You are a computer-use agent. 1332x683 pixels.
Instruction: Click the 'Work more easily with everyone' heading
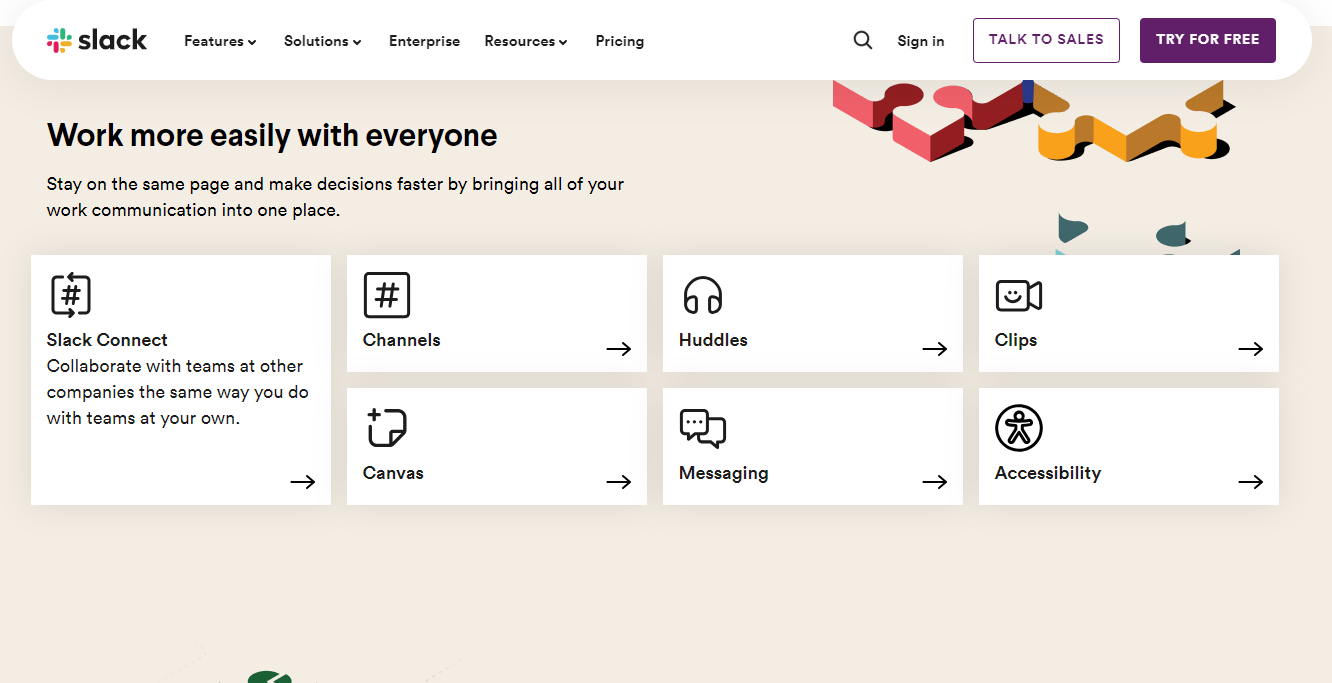[x=272, y=135]
